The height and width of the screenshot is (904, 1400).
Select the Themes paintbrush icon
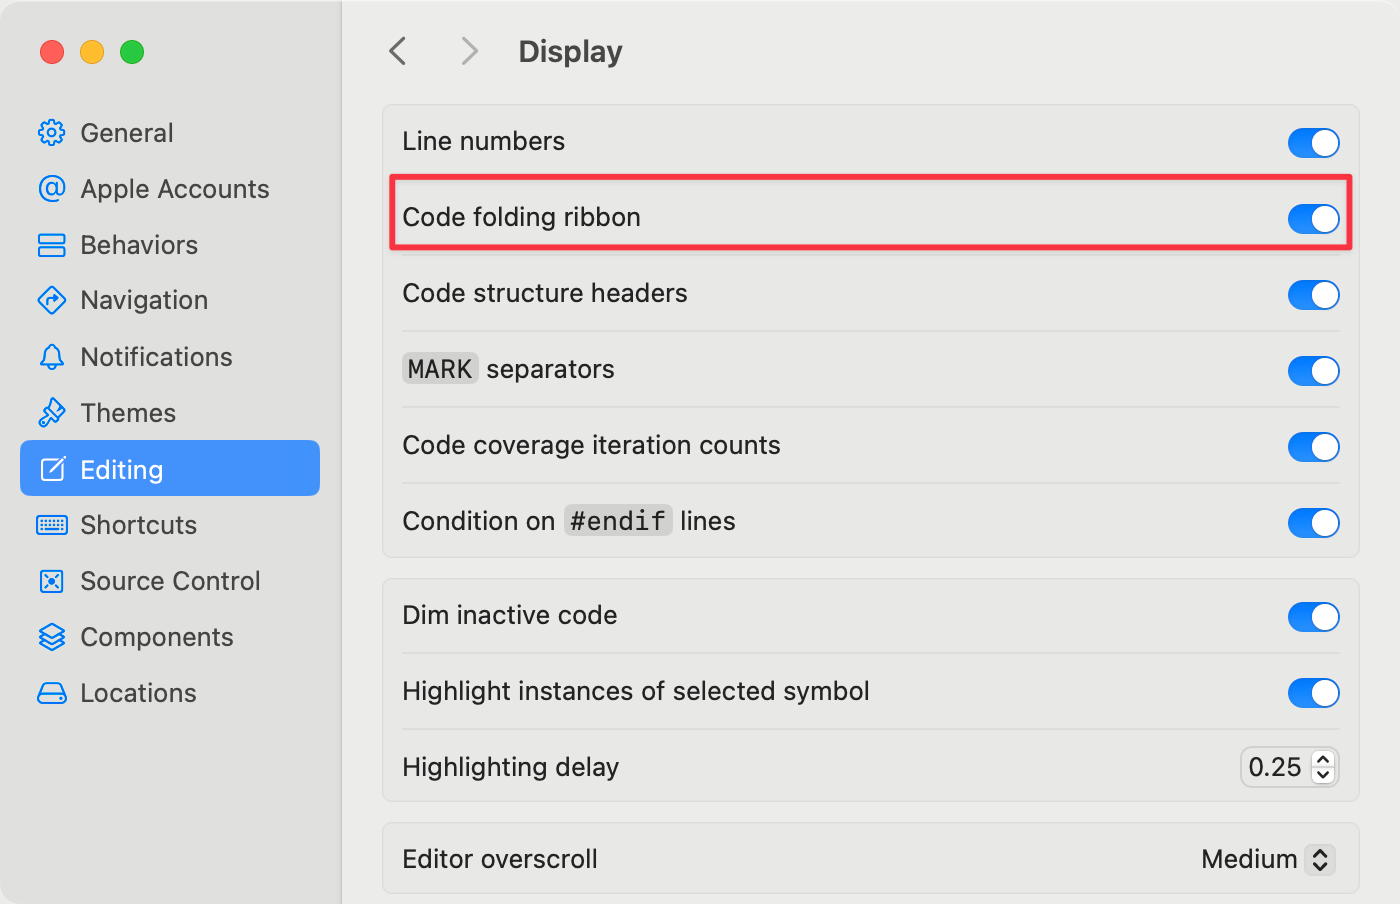(51, 413)
